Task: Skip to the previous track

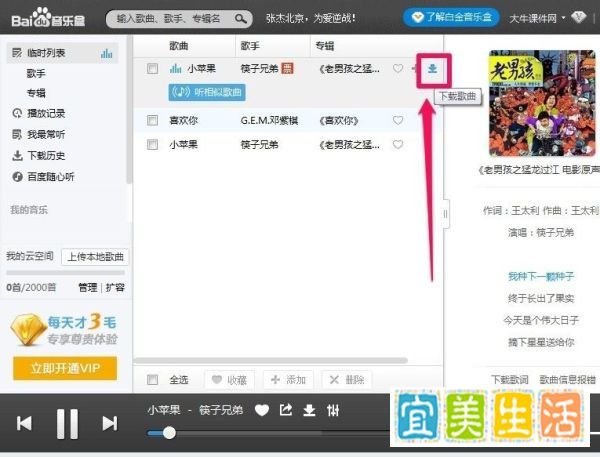Action: (24, 423)
